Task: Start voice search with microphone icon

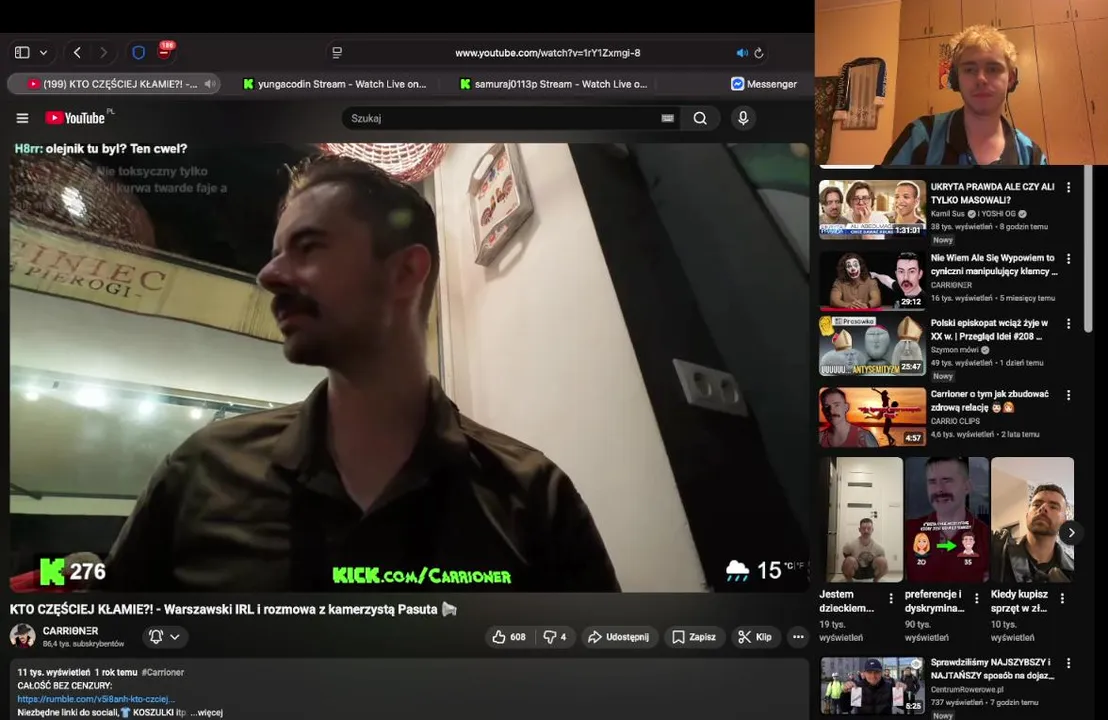Action: pyautogui.click(x=743, y=118)
